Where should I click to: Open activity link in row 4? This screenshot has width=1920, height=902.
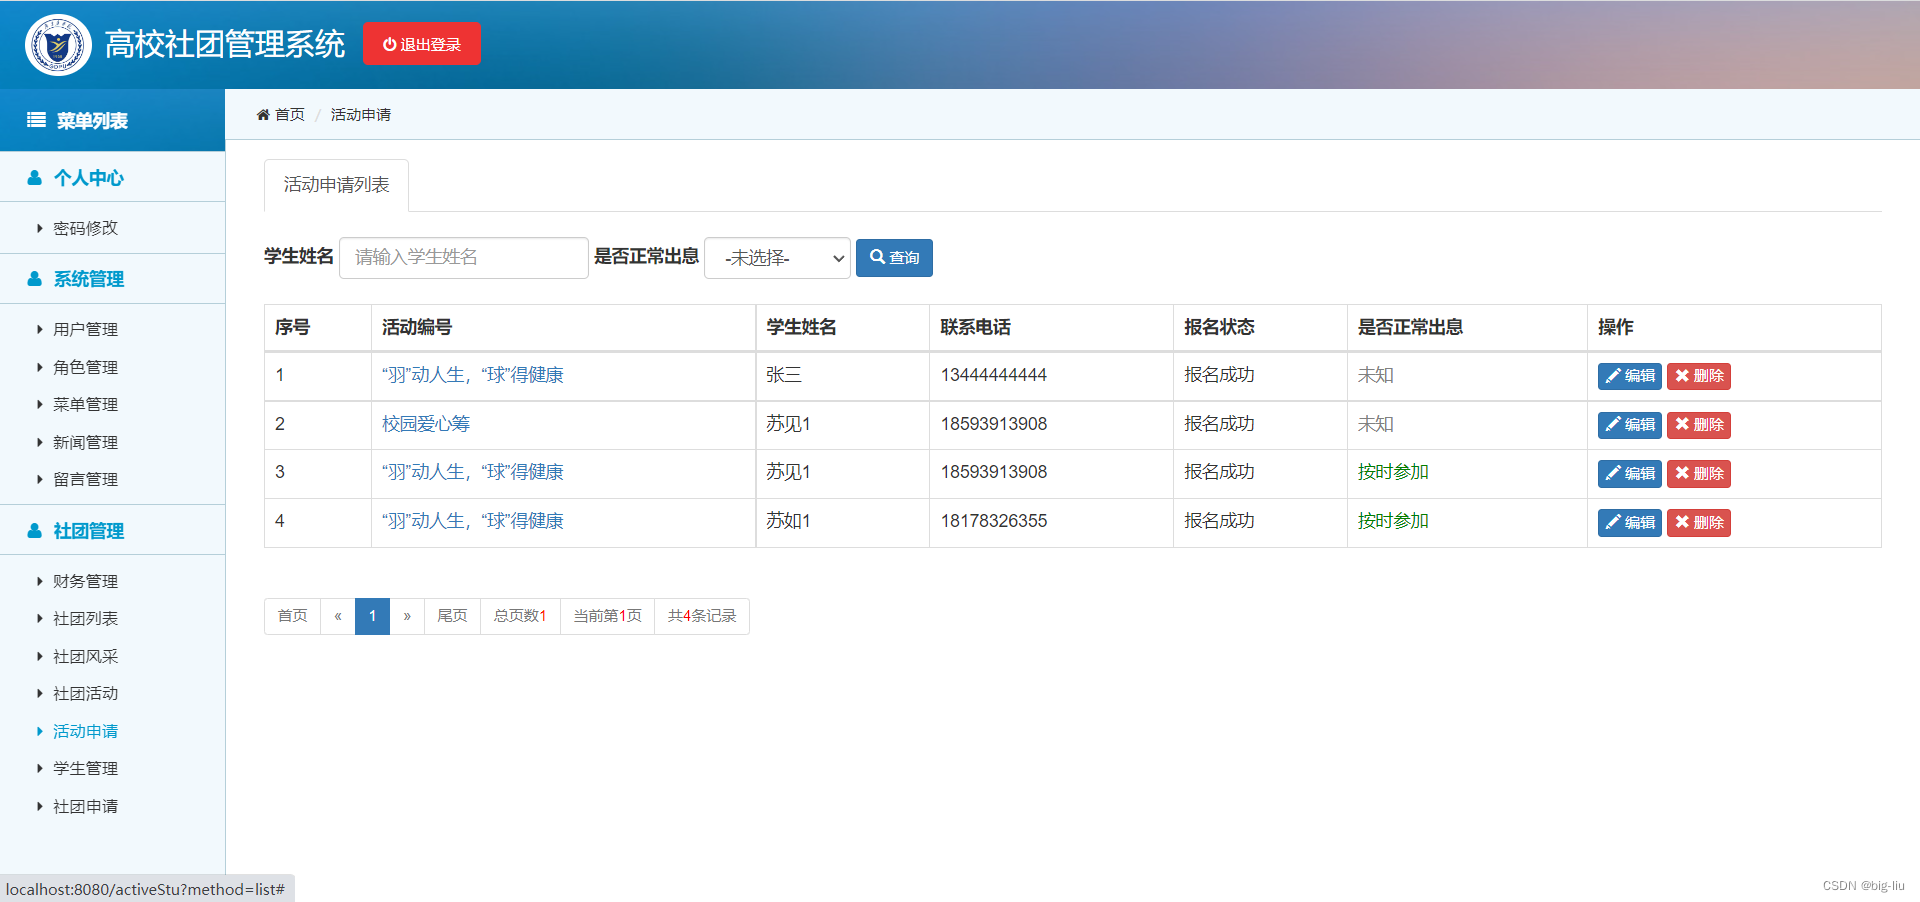coord(473,521)
